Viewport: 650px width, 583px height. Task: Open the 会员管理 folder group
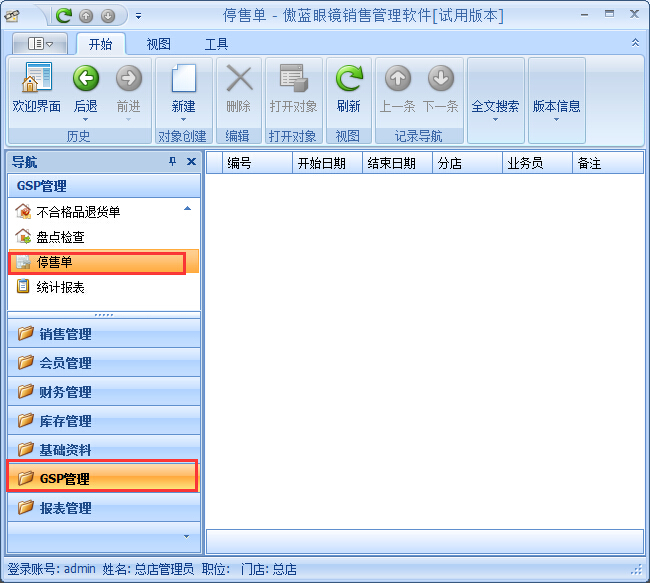point(104,362)
